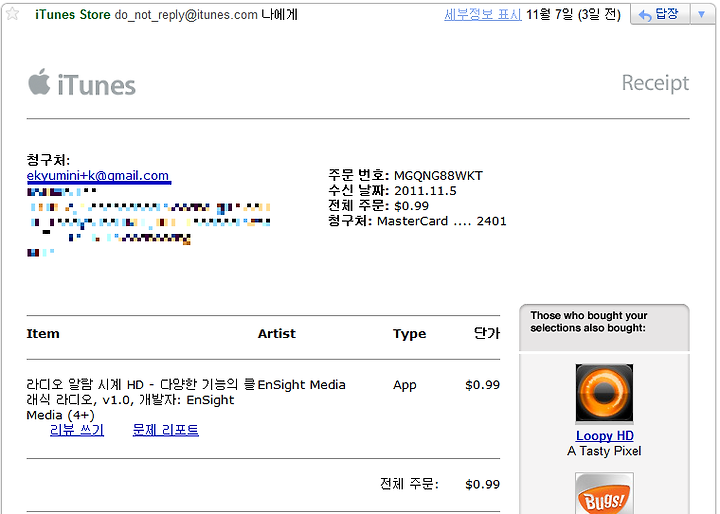The image size is (720, 514).
Task: Click the order total $0.99 at bottom
Action: pyautogui.click(x=482, y=484)
